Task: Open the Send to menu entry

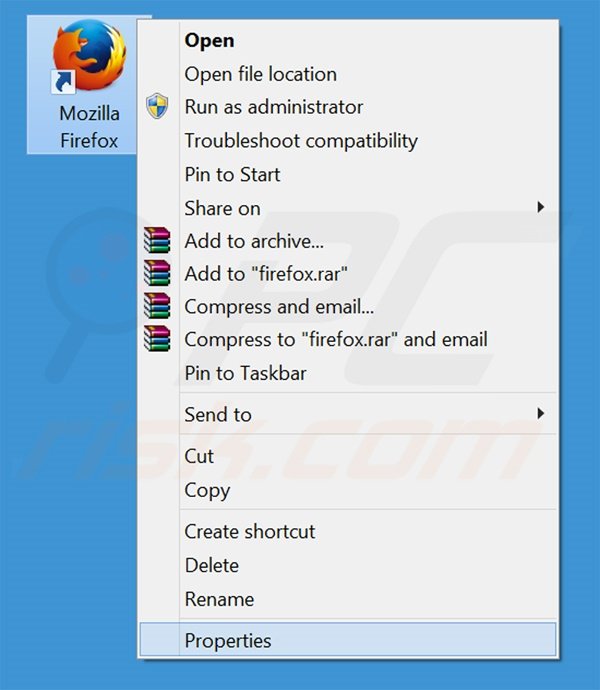Action: [x=348, y=415]
